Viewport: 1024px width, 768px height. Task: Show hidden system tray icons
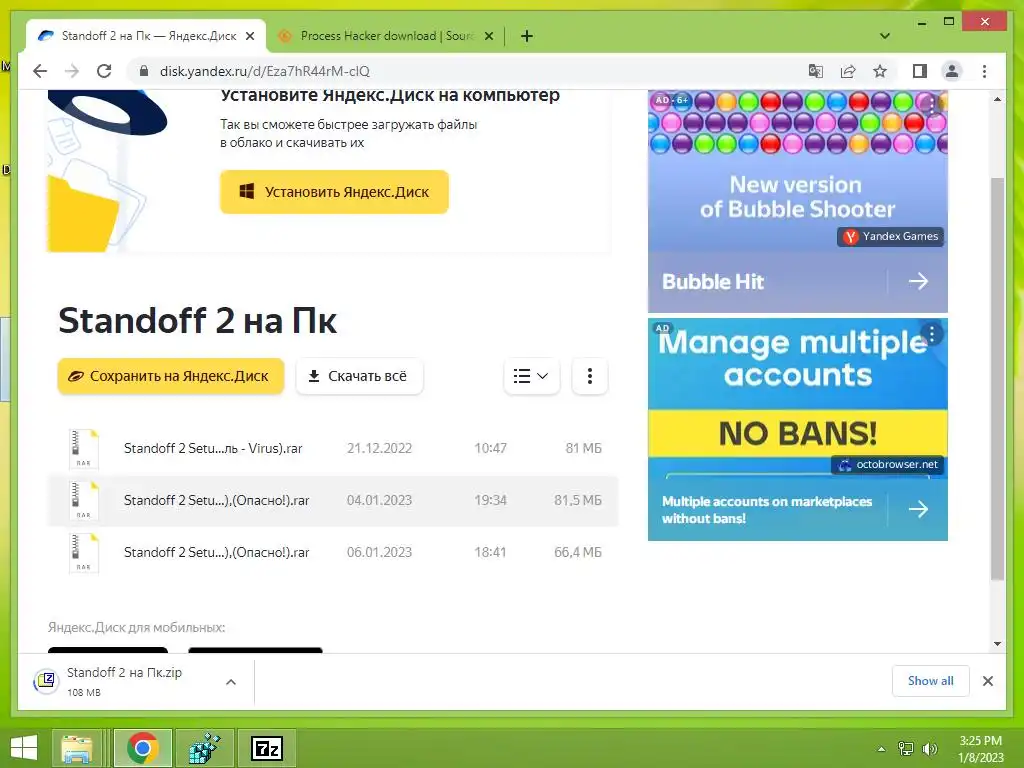[882, 749]
